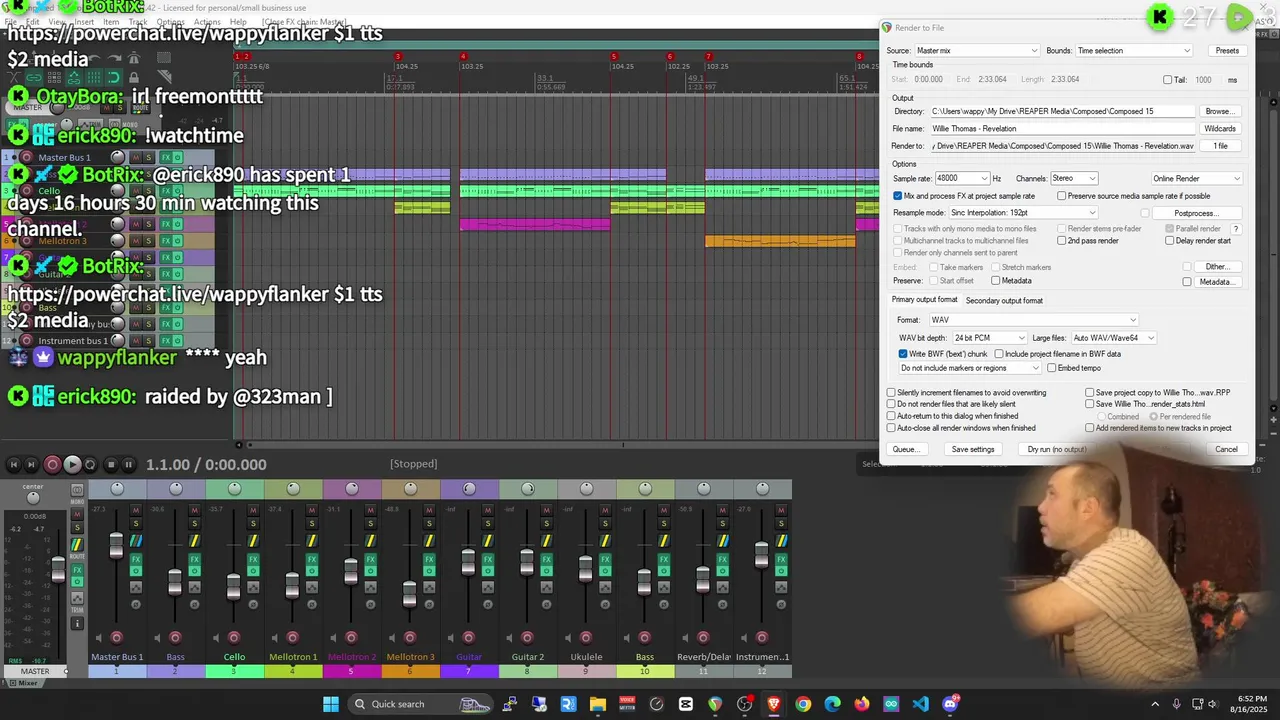Click the transport Record button

(x=53, y=464)
